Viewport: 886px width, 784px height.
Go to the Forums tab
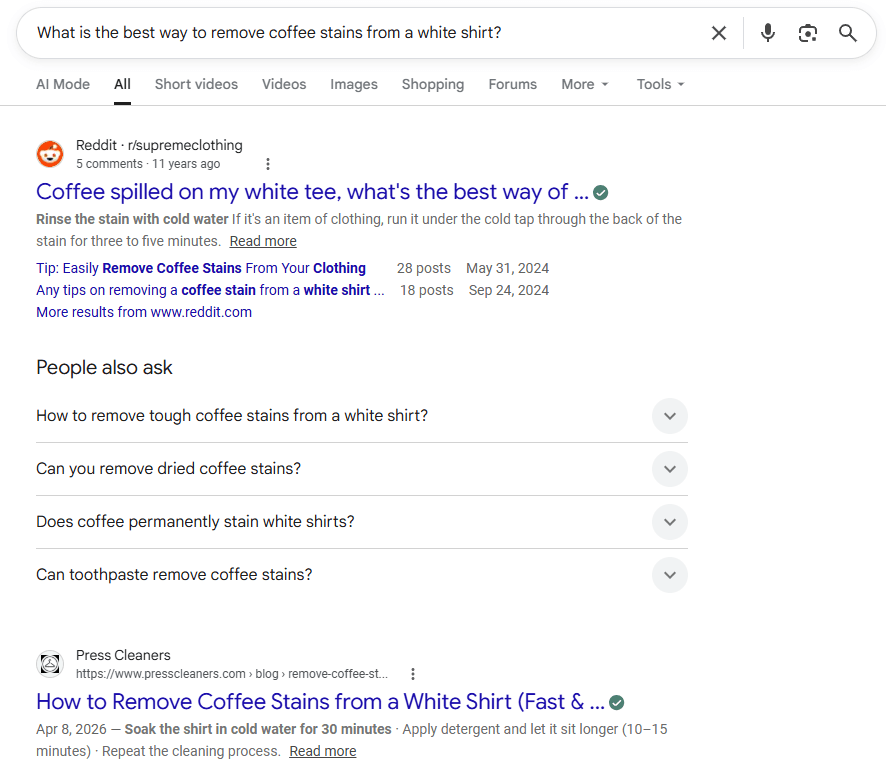click(x=513, y=84)
